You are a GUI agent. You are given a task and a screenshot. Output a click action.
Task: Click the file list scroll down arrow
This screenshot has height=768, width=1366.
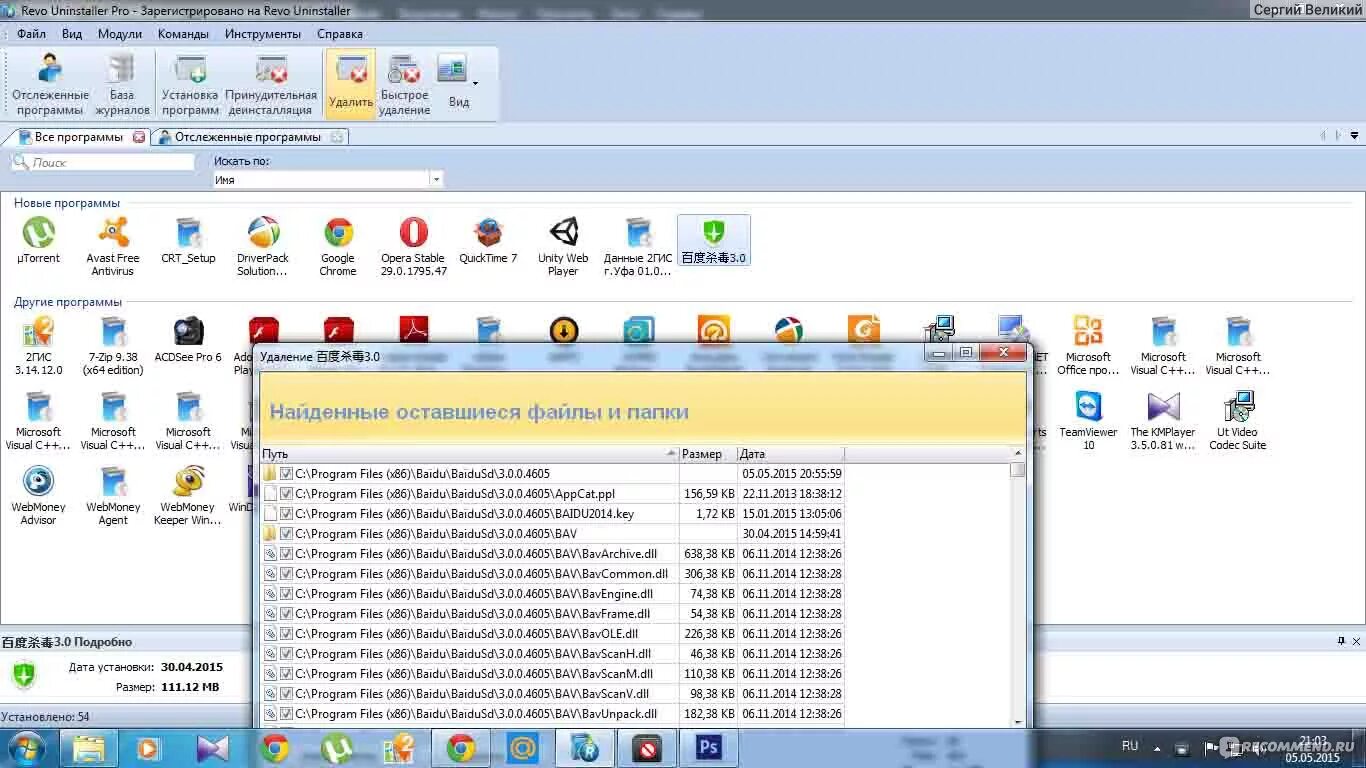(x=1018, y=722)
